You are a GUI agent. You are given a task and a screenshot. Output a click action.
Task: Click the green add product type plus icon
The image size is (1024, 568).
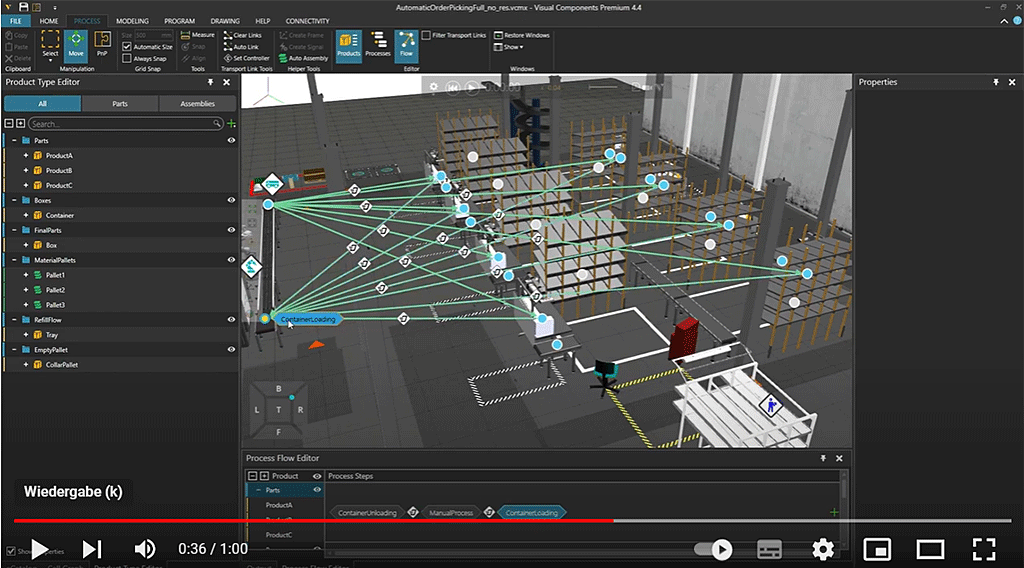click(x=232, y=124)
